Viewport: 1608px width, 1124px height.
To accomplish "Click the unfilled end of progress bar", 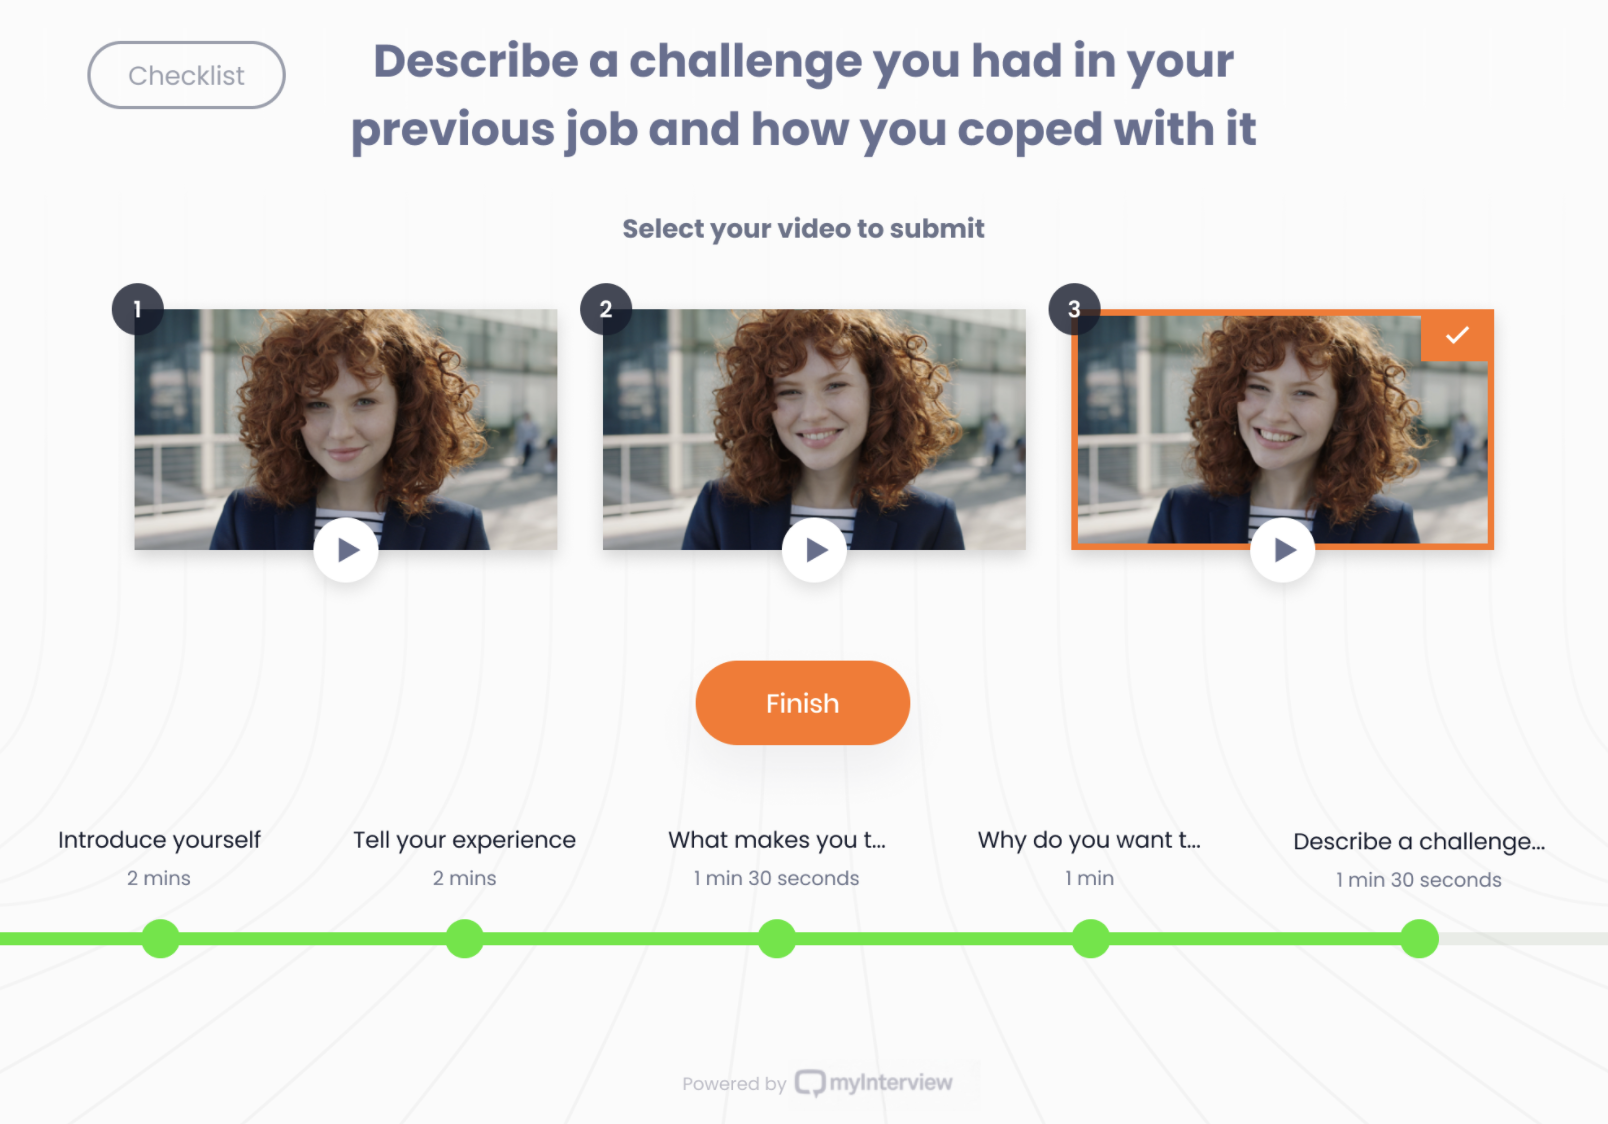I will 1523,939.
